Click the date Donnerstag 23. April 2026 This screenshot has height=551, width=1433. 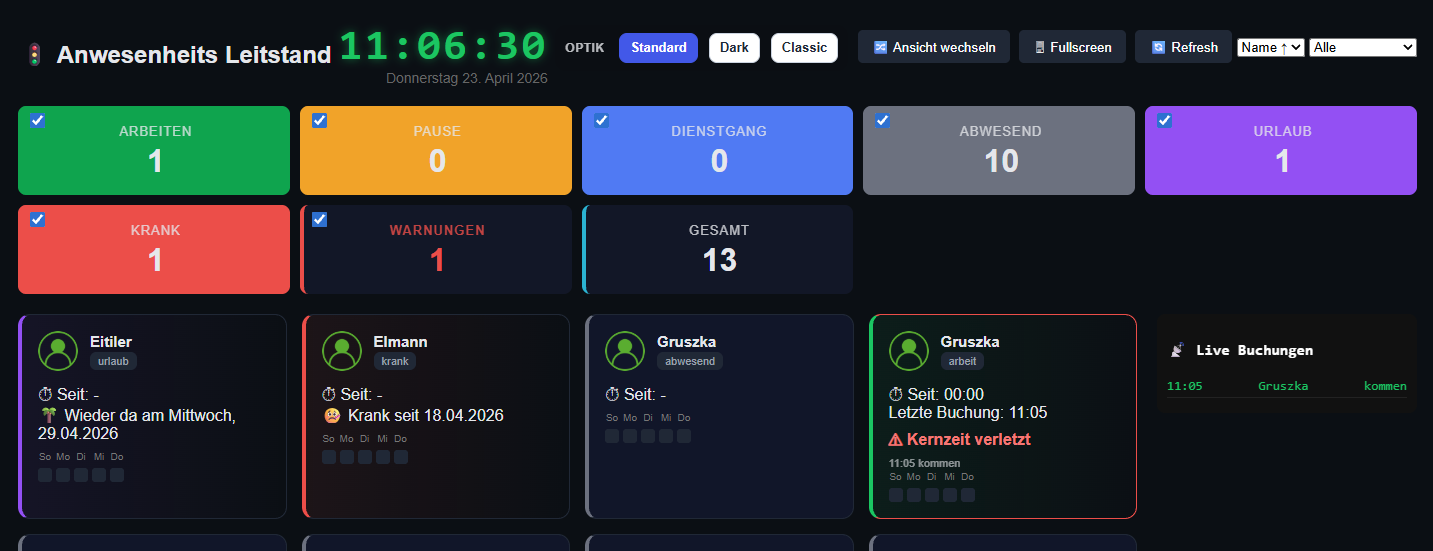(x=467, y=78)
